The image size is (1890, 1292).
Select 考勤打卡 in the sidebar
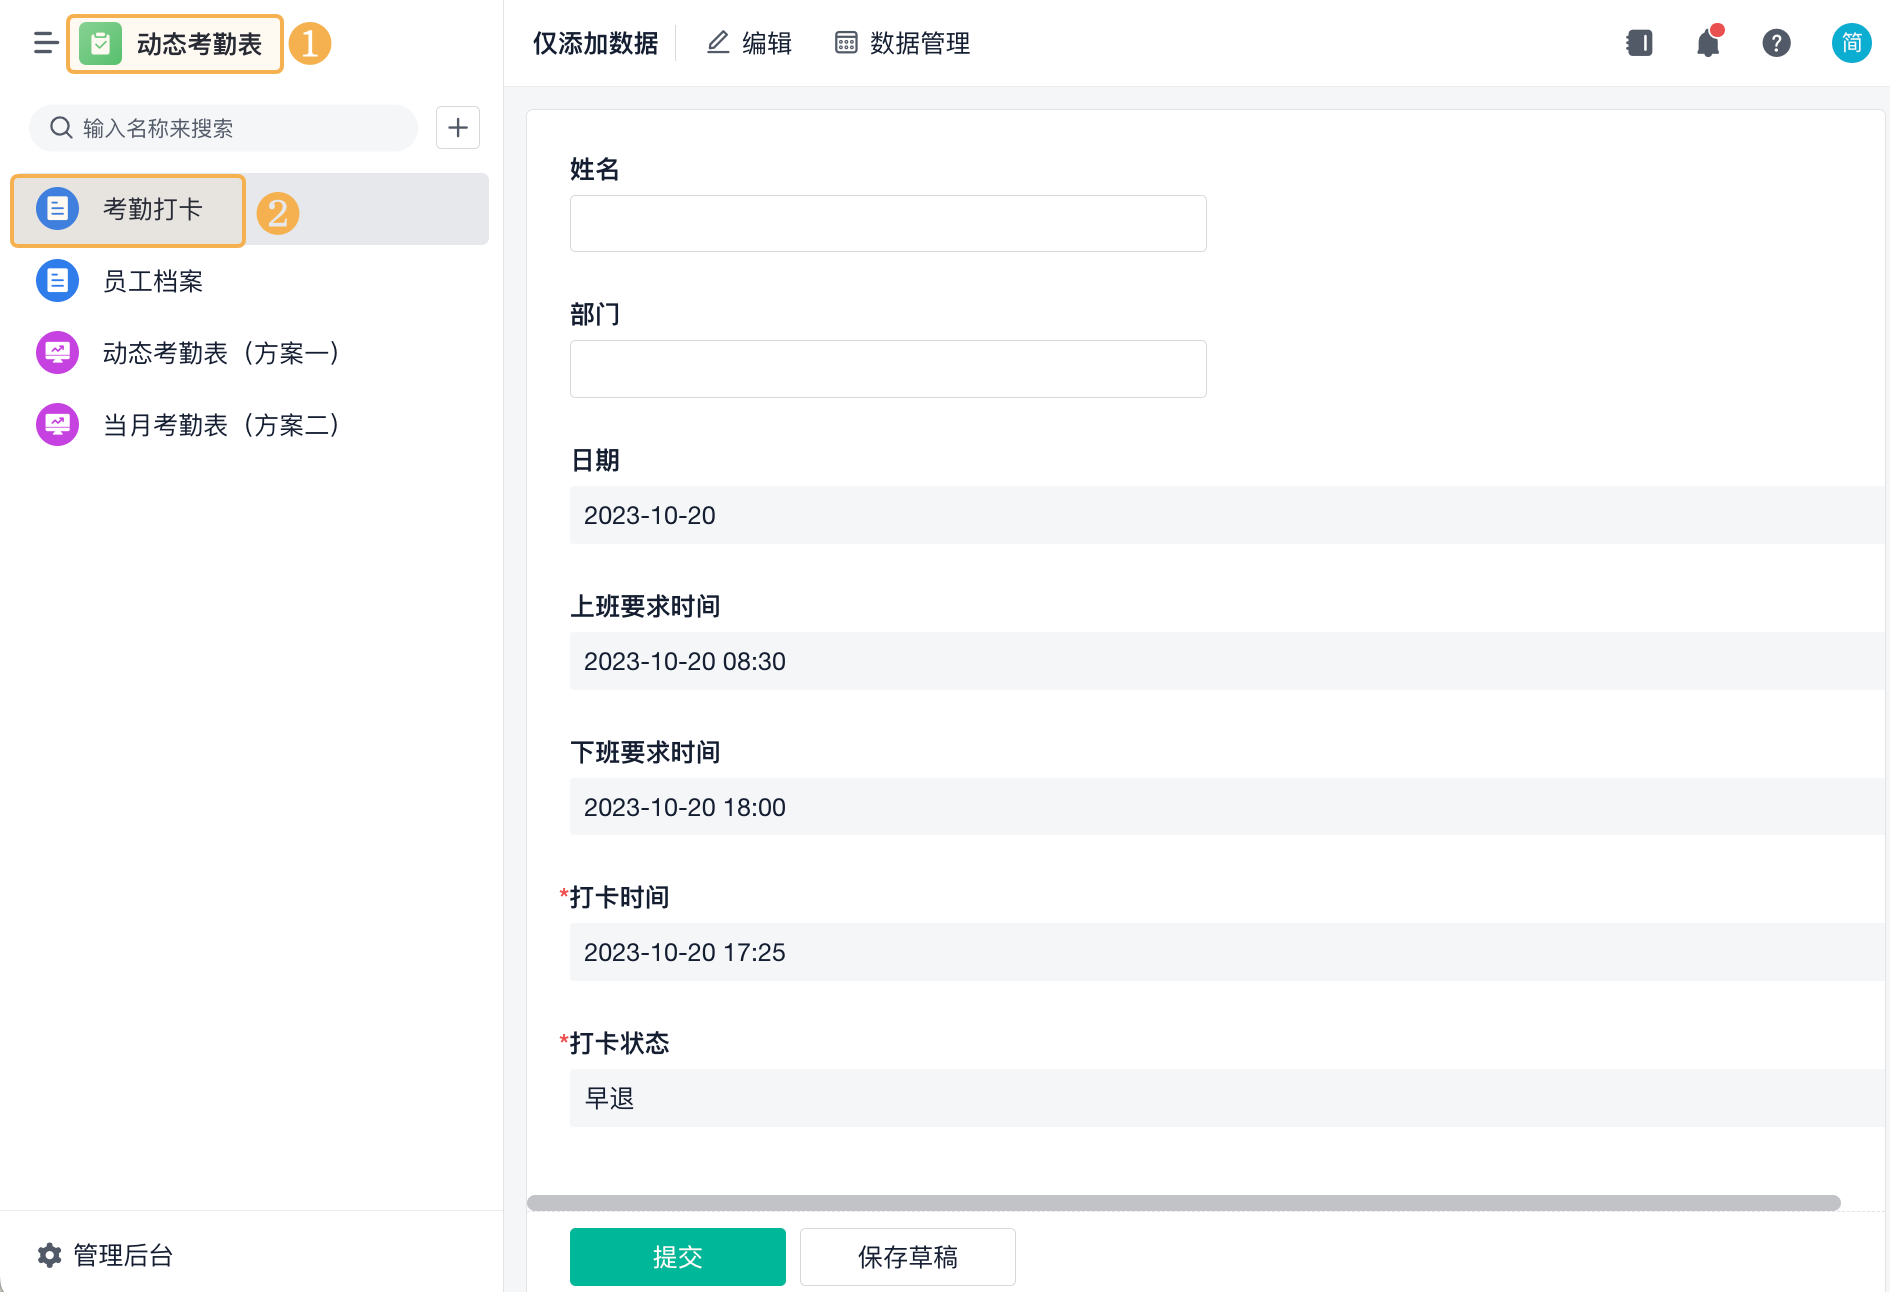249,209
